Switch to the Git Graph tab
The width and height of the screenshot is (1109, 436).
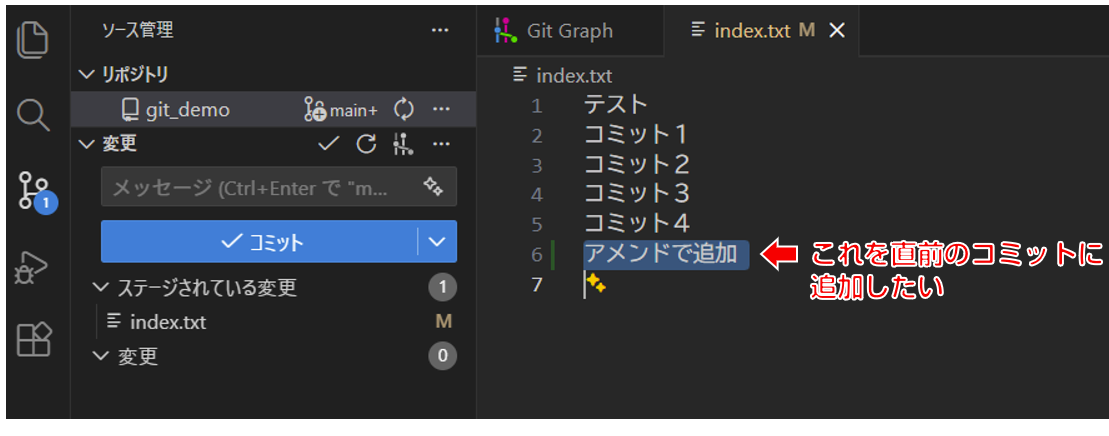pyautogui.click(x=554, y=31)
